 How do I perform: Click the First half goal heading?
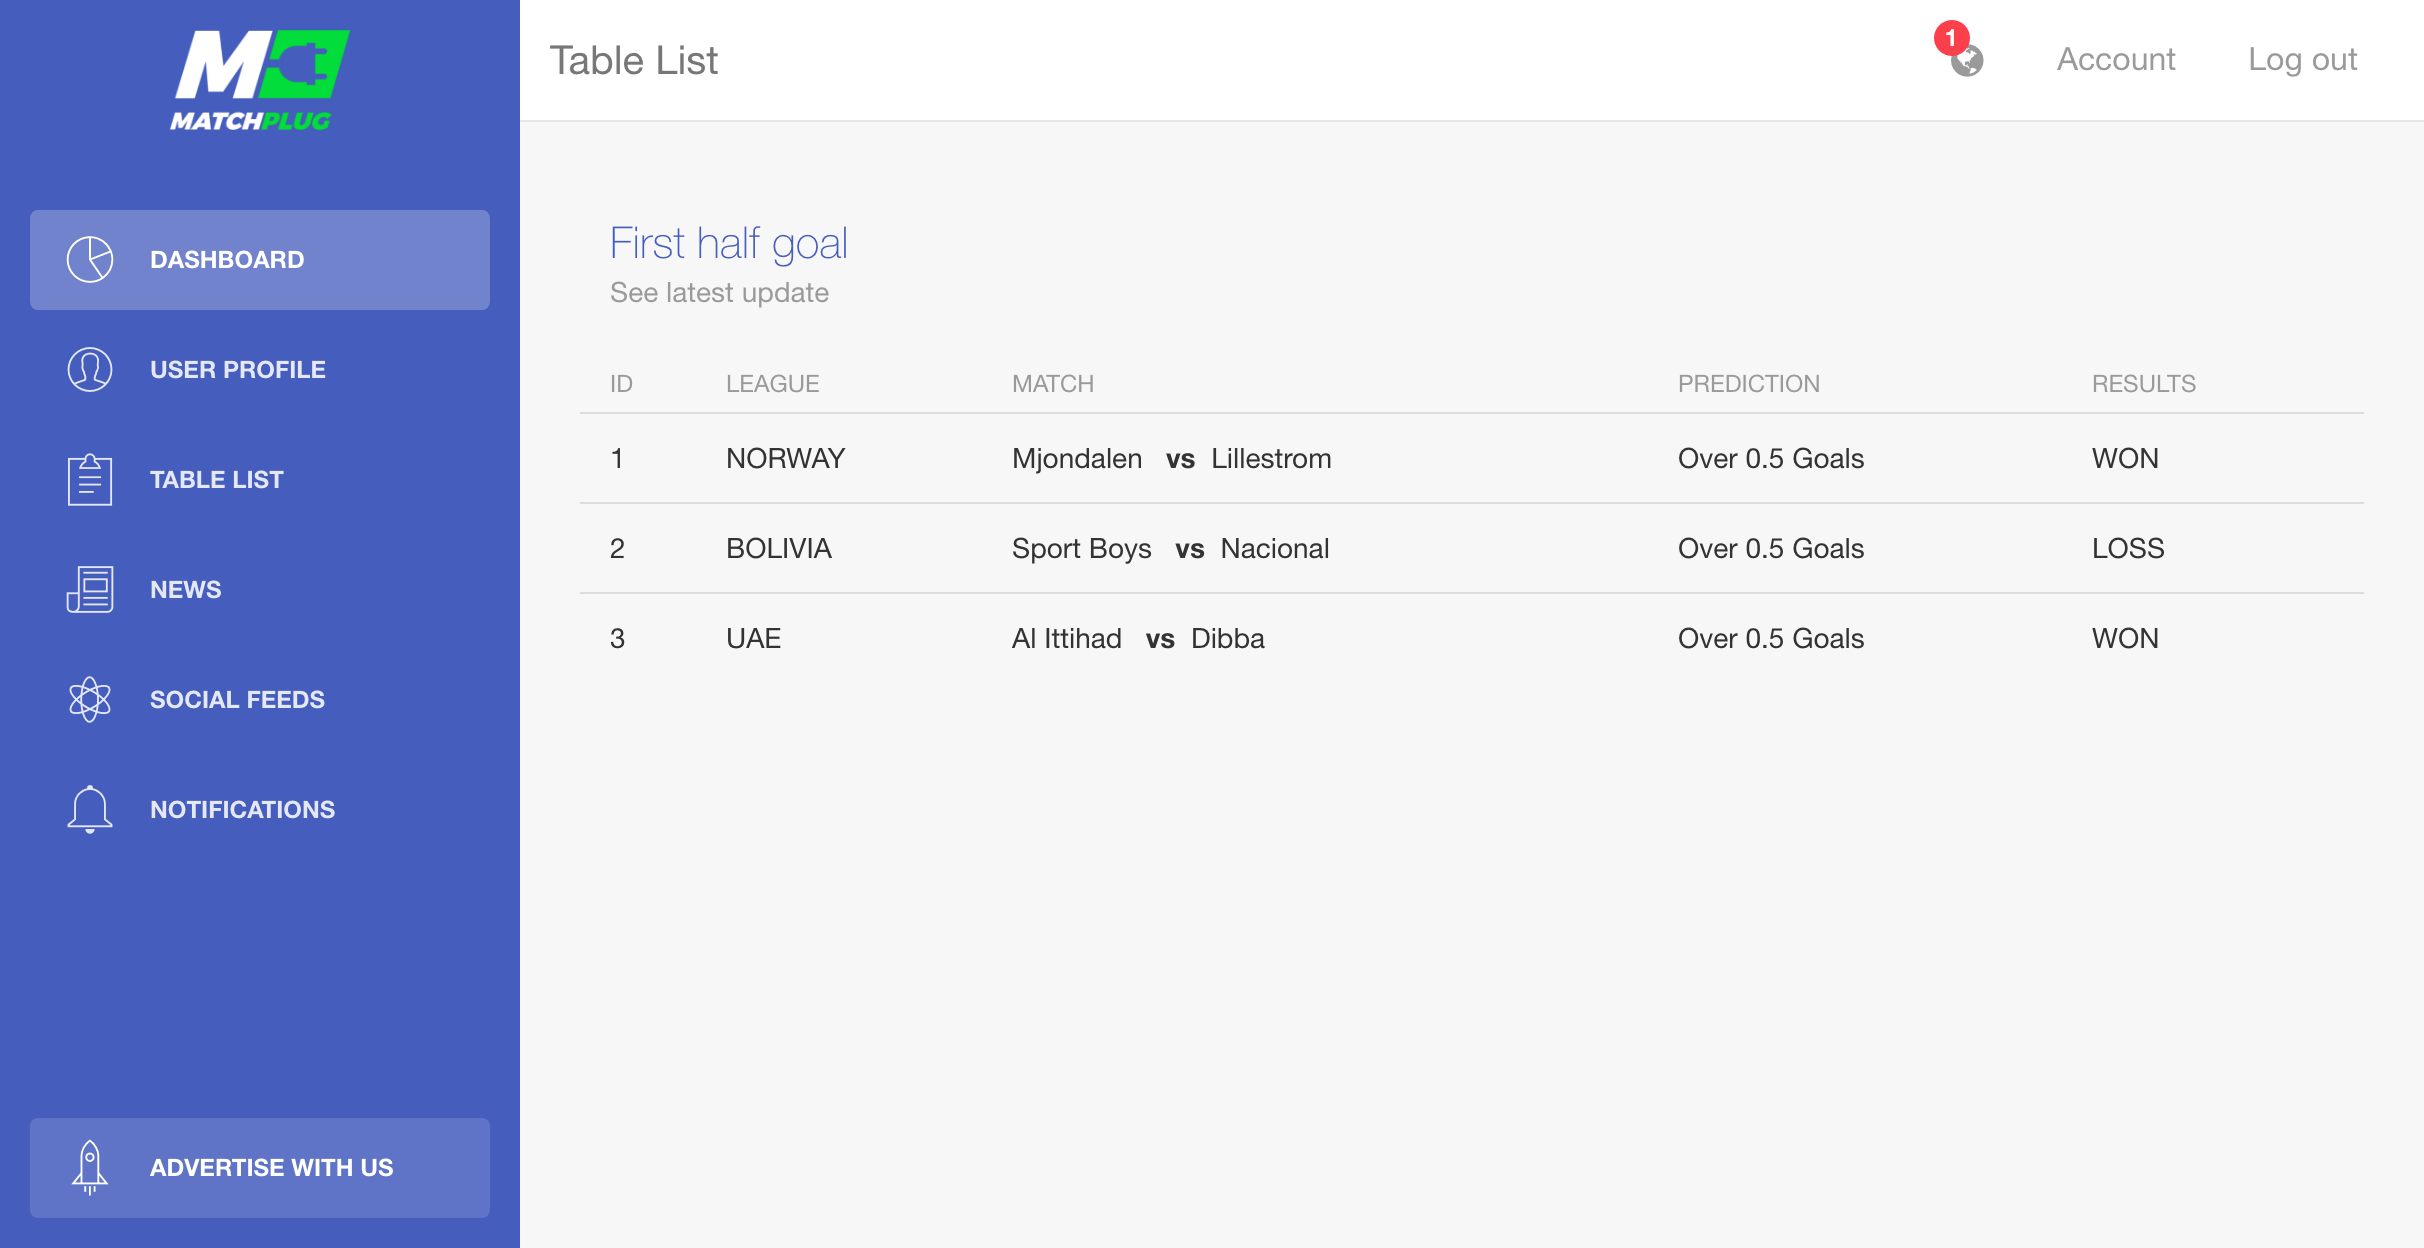point(729,244)
